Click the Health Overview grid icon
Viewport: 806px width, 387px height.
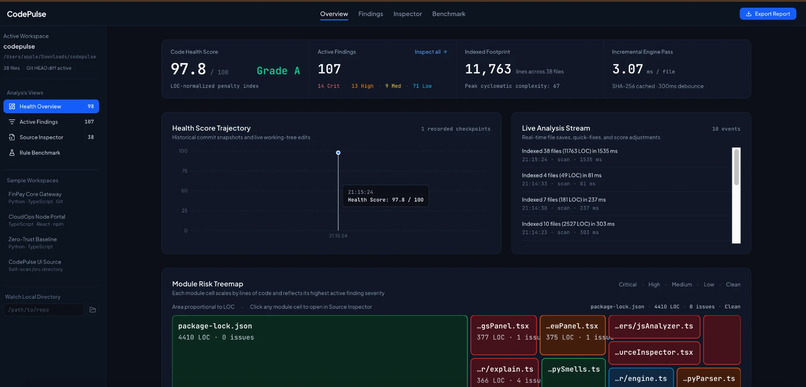coord(12,106)
